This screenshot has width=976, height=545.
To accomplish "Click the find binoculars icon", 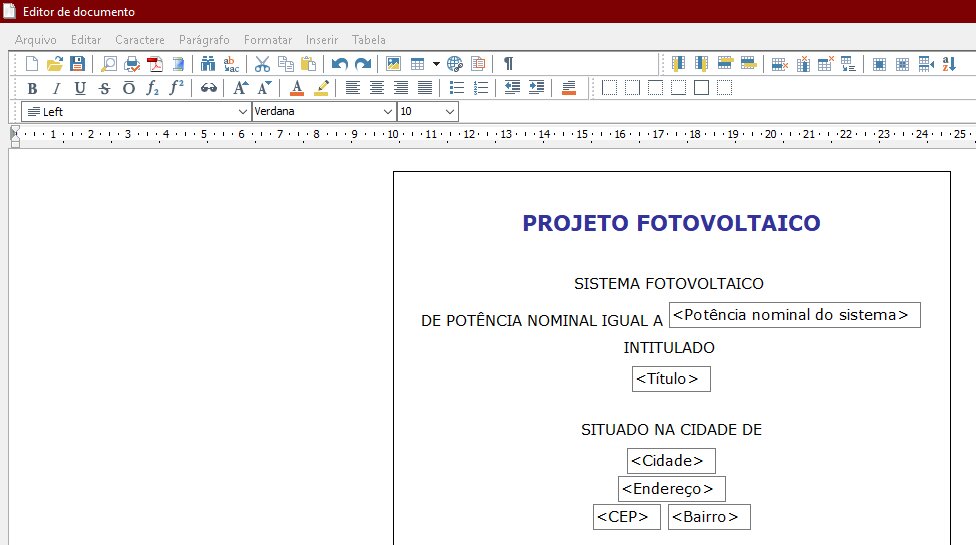I will tap(208, 63).
